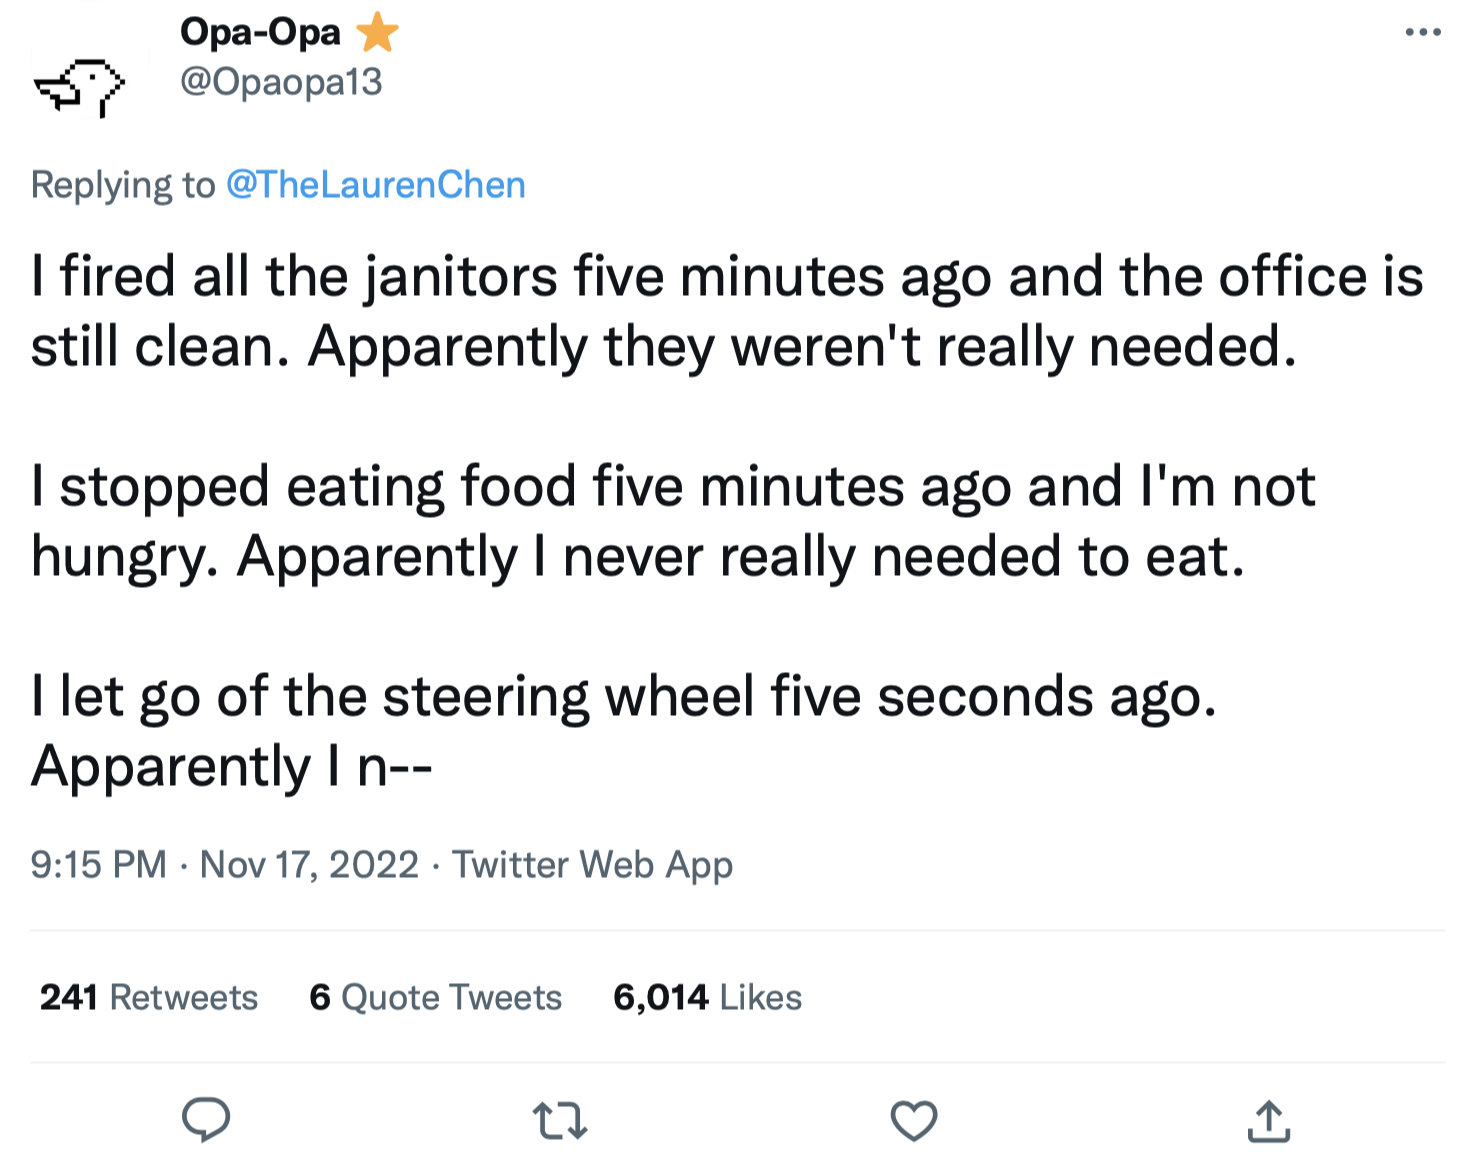Like the tweet with the heart icon
1461x1169 pixels.
coord(913,1120)
